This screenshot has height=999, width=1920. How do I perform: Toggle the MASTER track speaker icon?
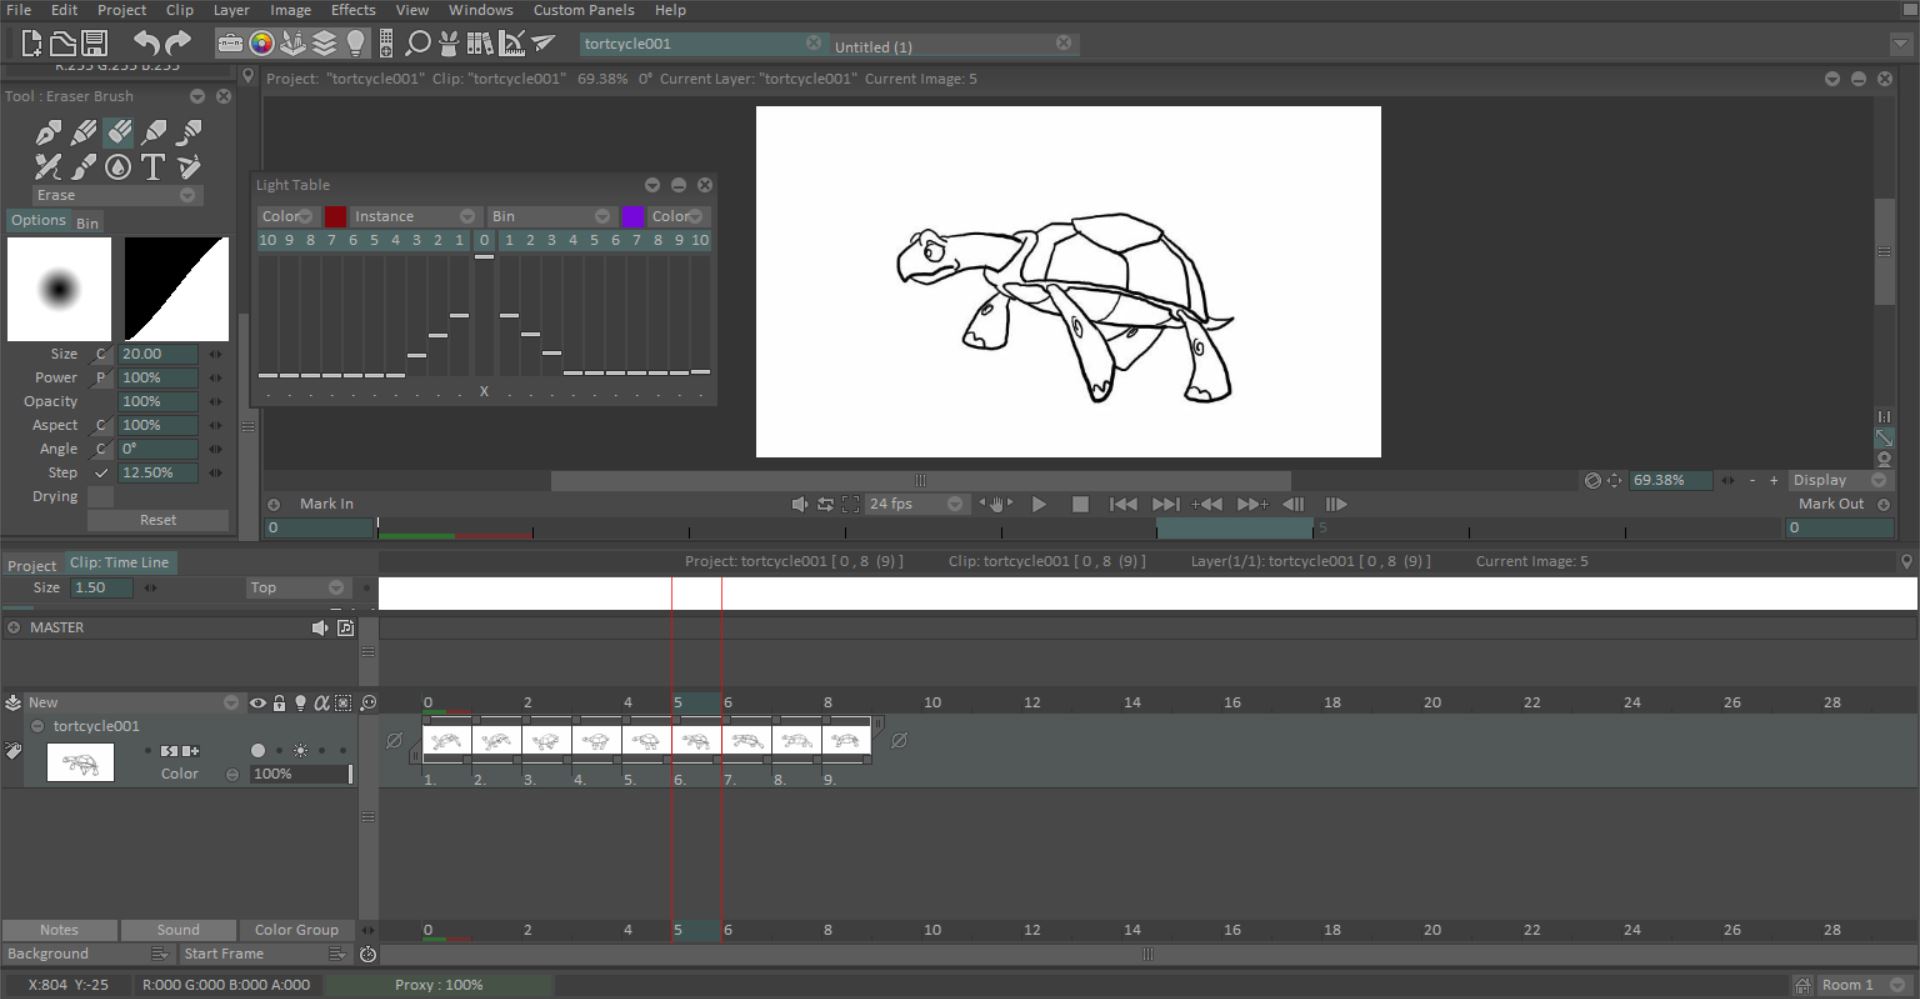[x=319, y=628]
